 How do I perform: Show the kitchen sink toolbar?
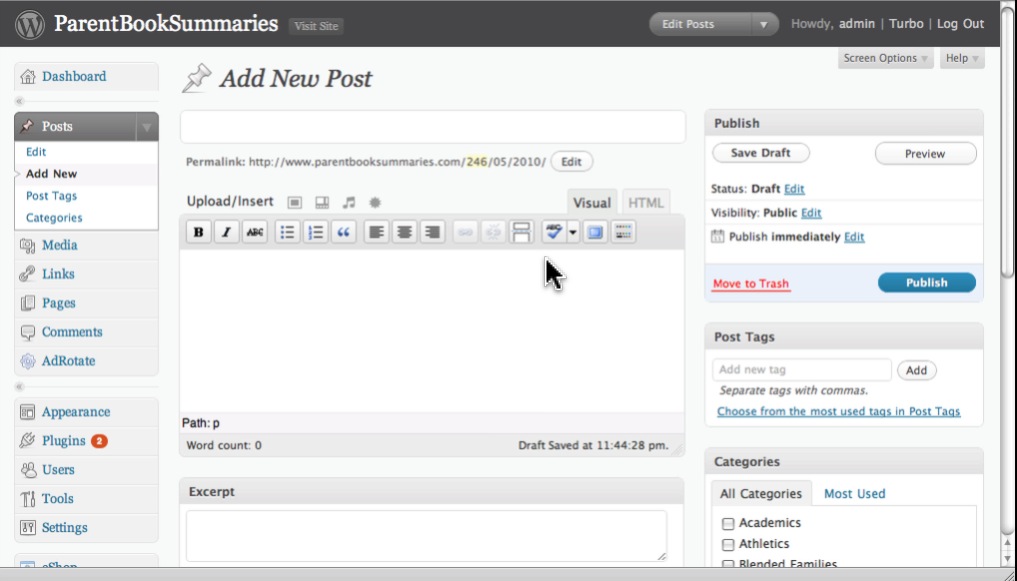[623, 232]
